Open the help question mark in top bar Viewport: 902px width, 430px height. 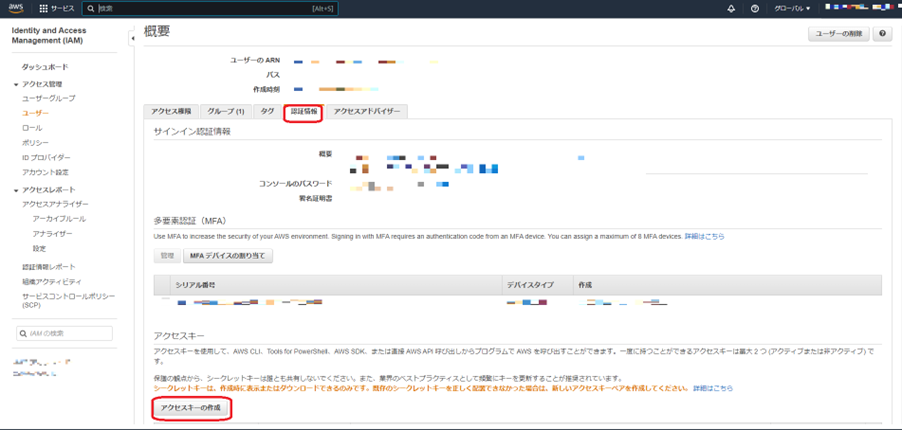click(755, 8)
